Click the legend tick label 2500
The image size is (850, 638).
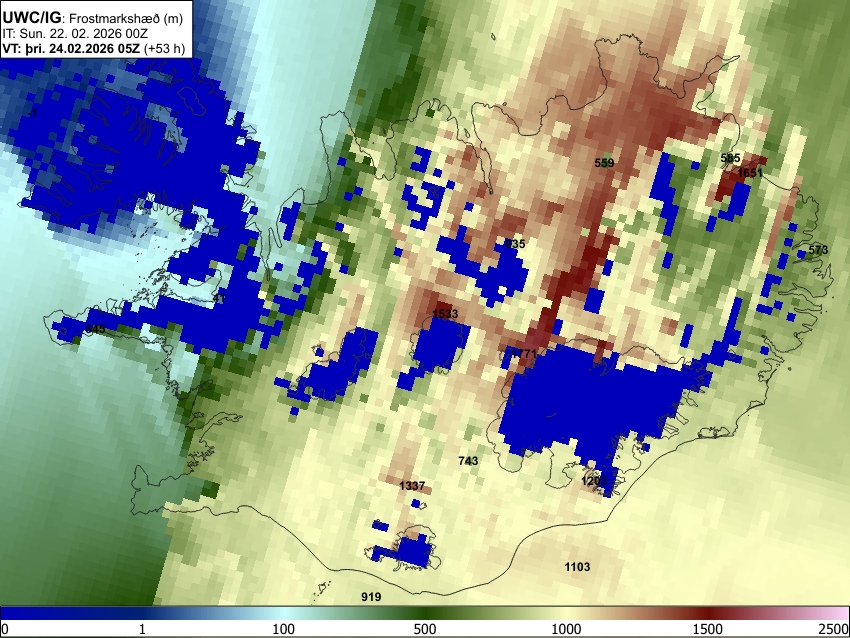(834, 629)
